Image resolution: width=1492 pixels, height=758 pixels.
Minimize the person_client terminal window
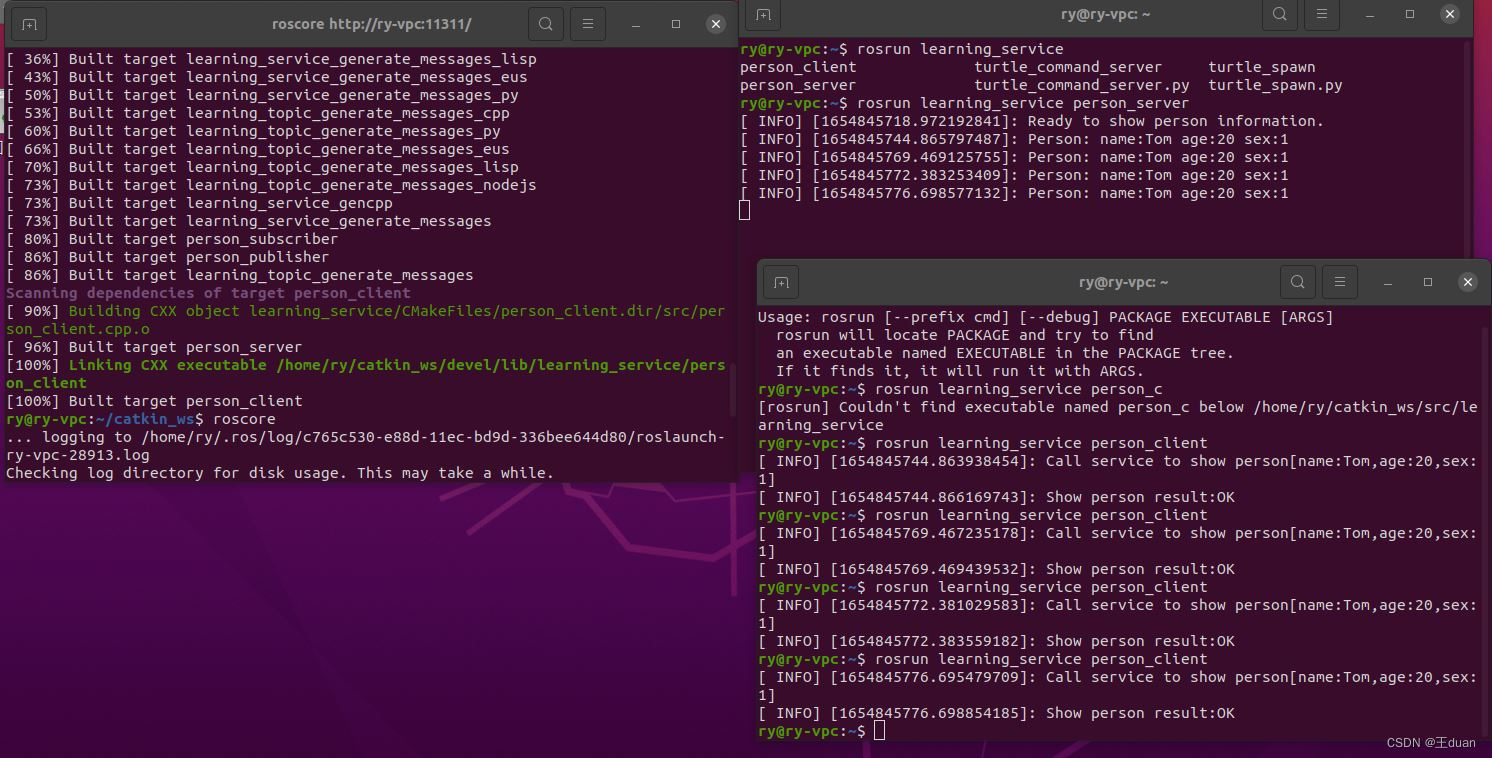click(1388, 282)
